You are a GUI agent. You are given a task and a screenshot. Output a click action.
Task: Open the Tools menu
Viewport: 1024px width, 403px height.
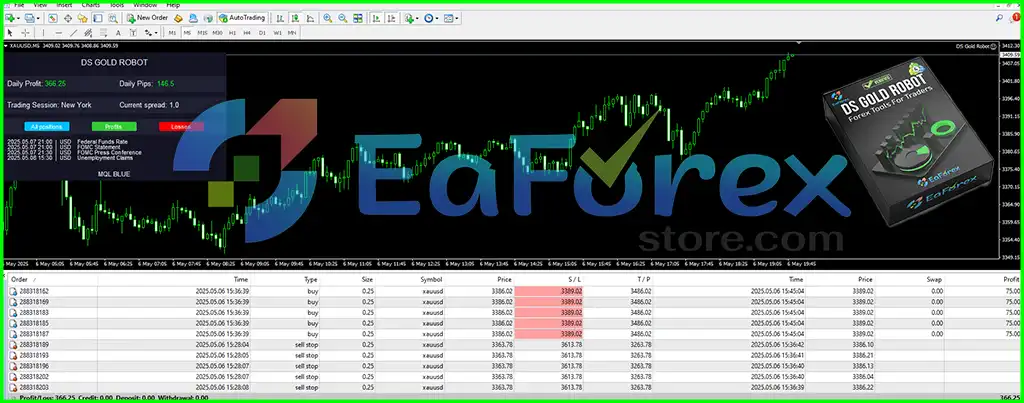117,5
